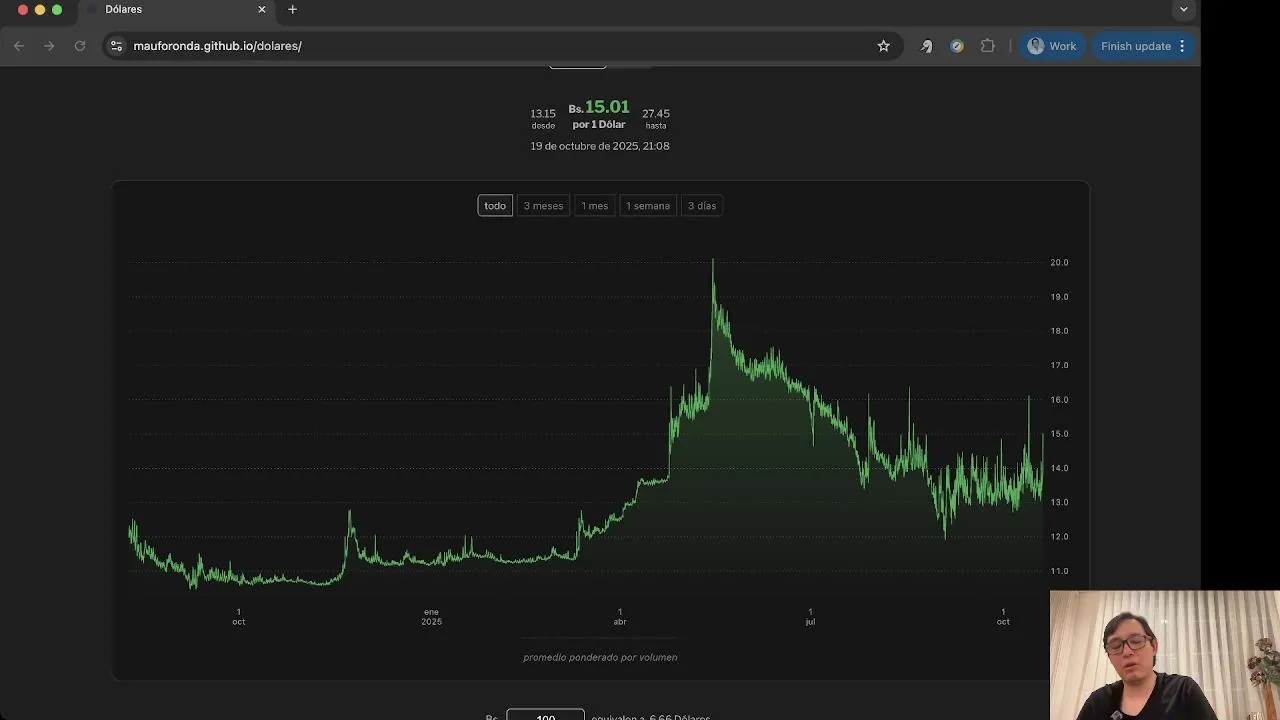Viewport: 1280px width, 720px height.
Task: Select the '1 semana' time range
Action: pyautogui.click(x=648, y=206)
